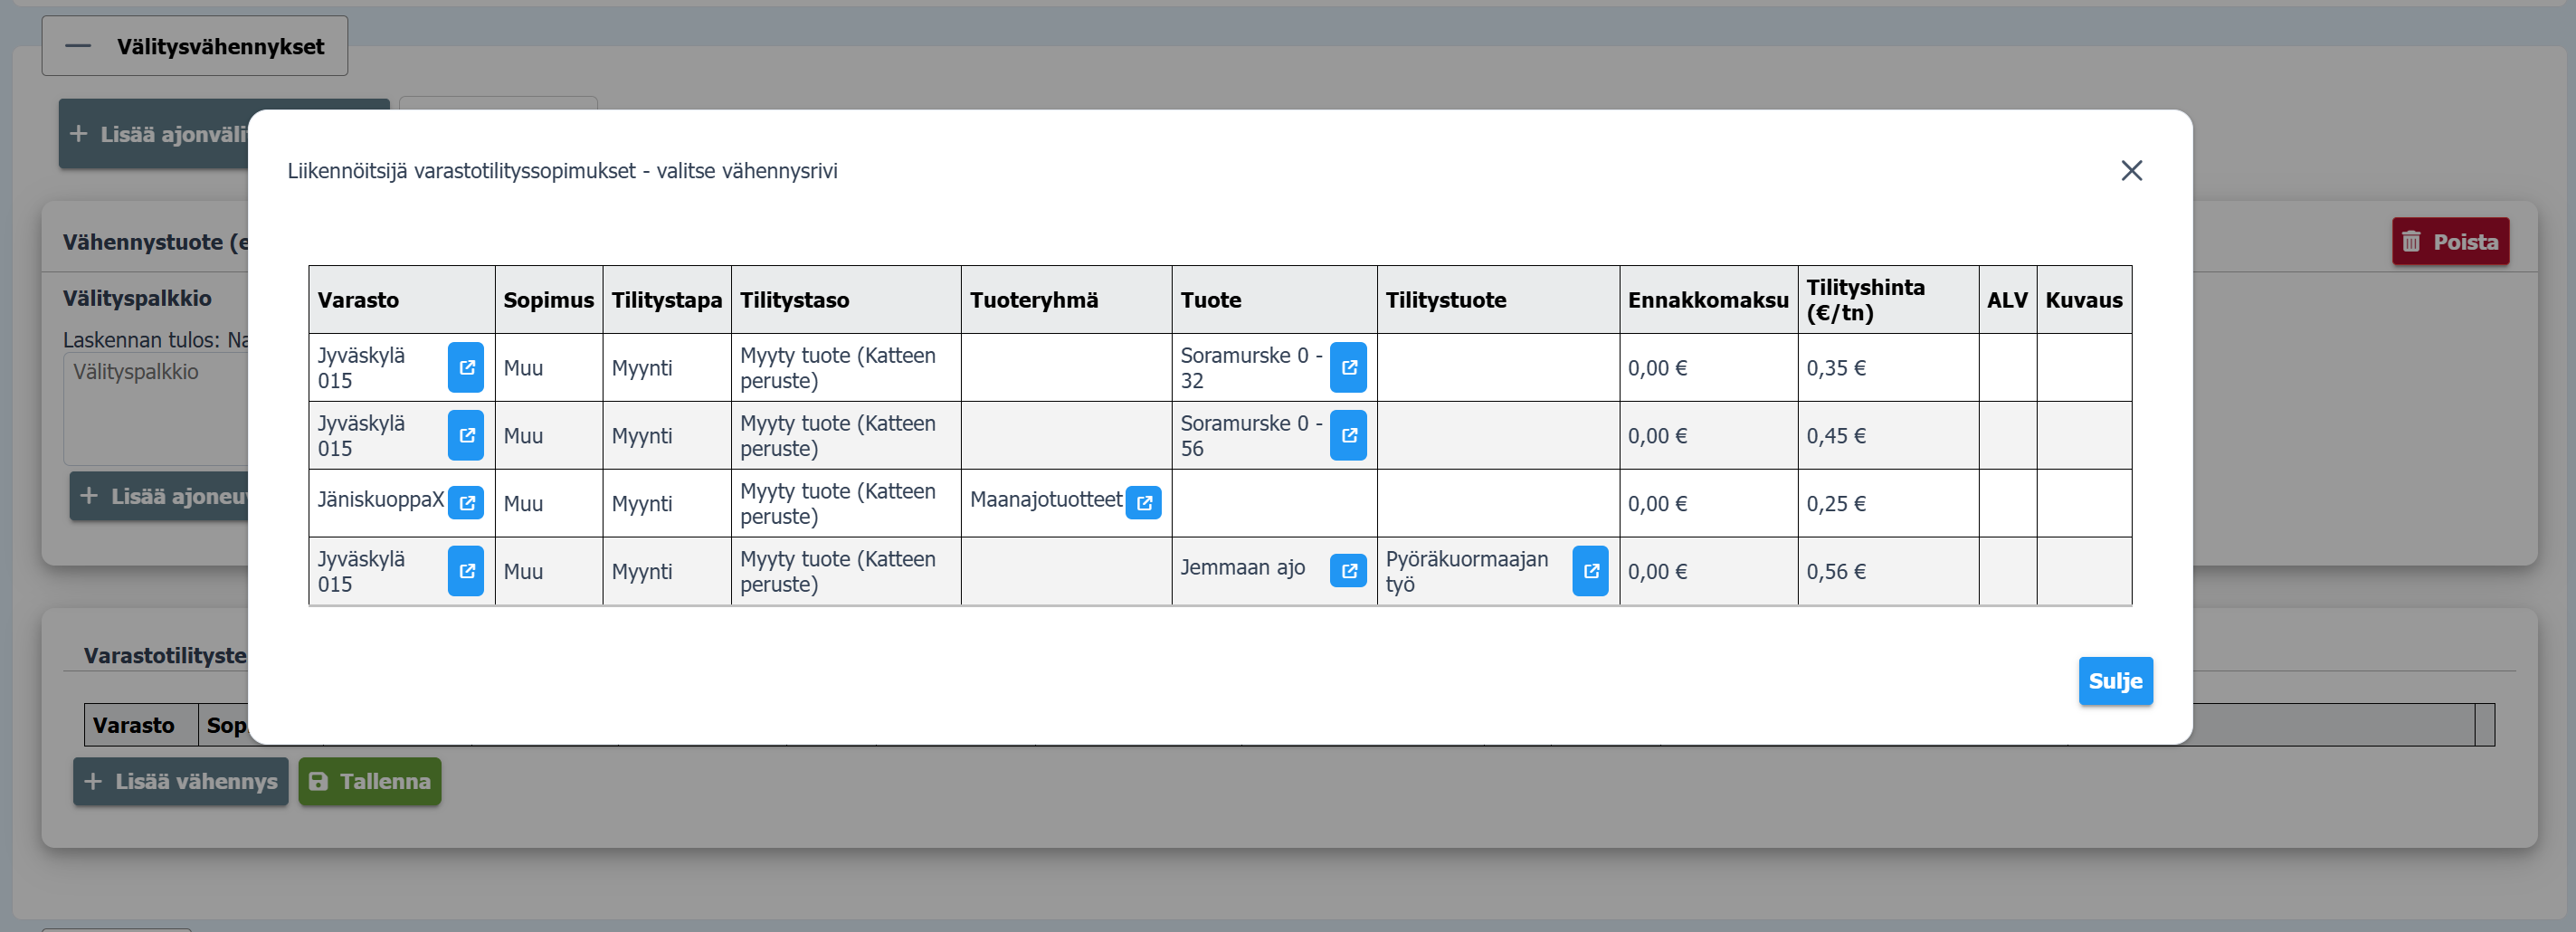
Task: Open JäniskuoppaX warehouse link icon
Action: (465, 502)
